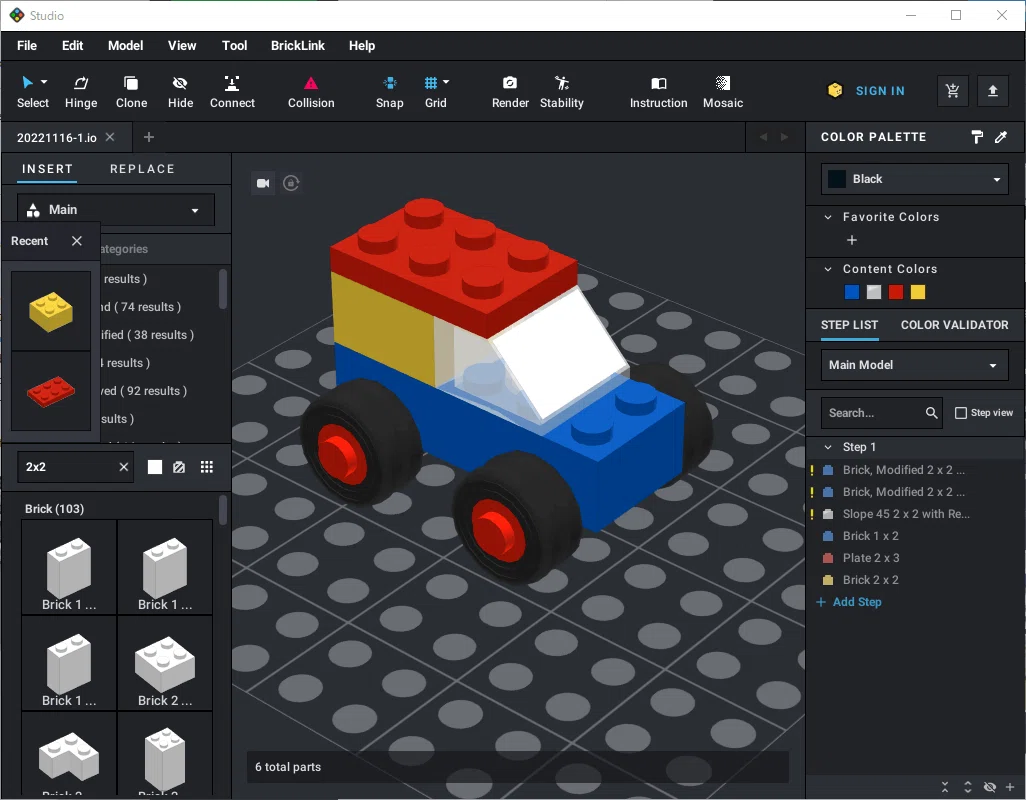Open the Black color dropdown
Screen dimensions: 1026x800
(915, 179)
